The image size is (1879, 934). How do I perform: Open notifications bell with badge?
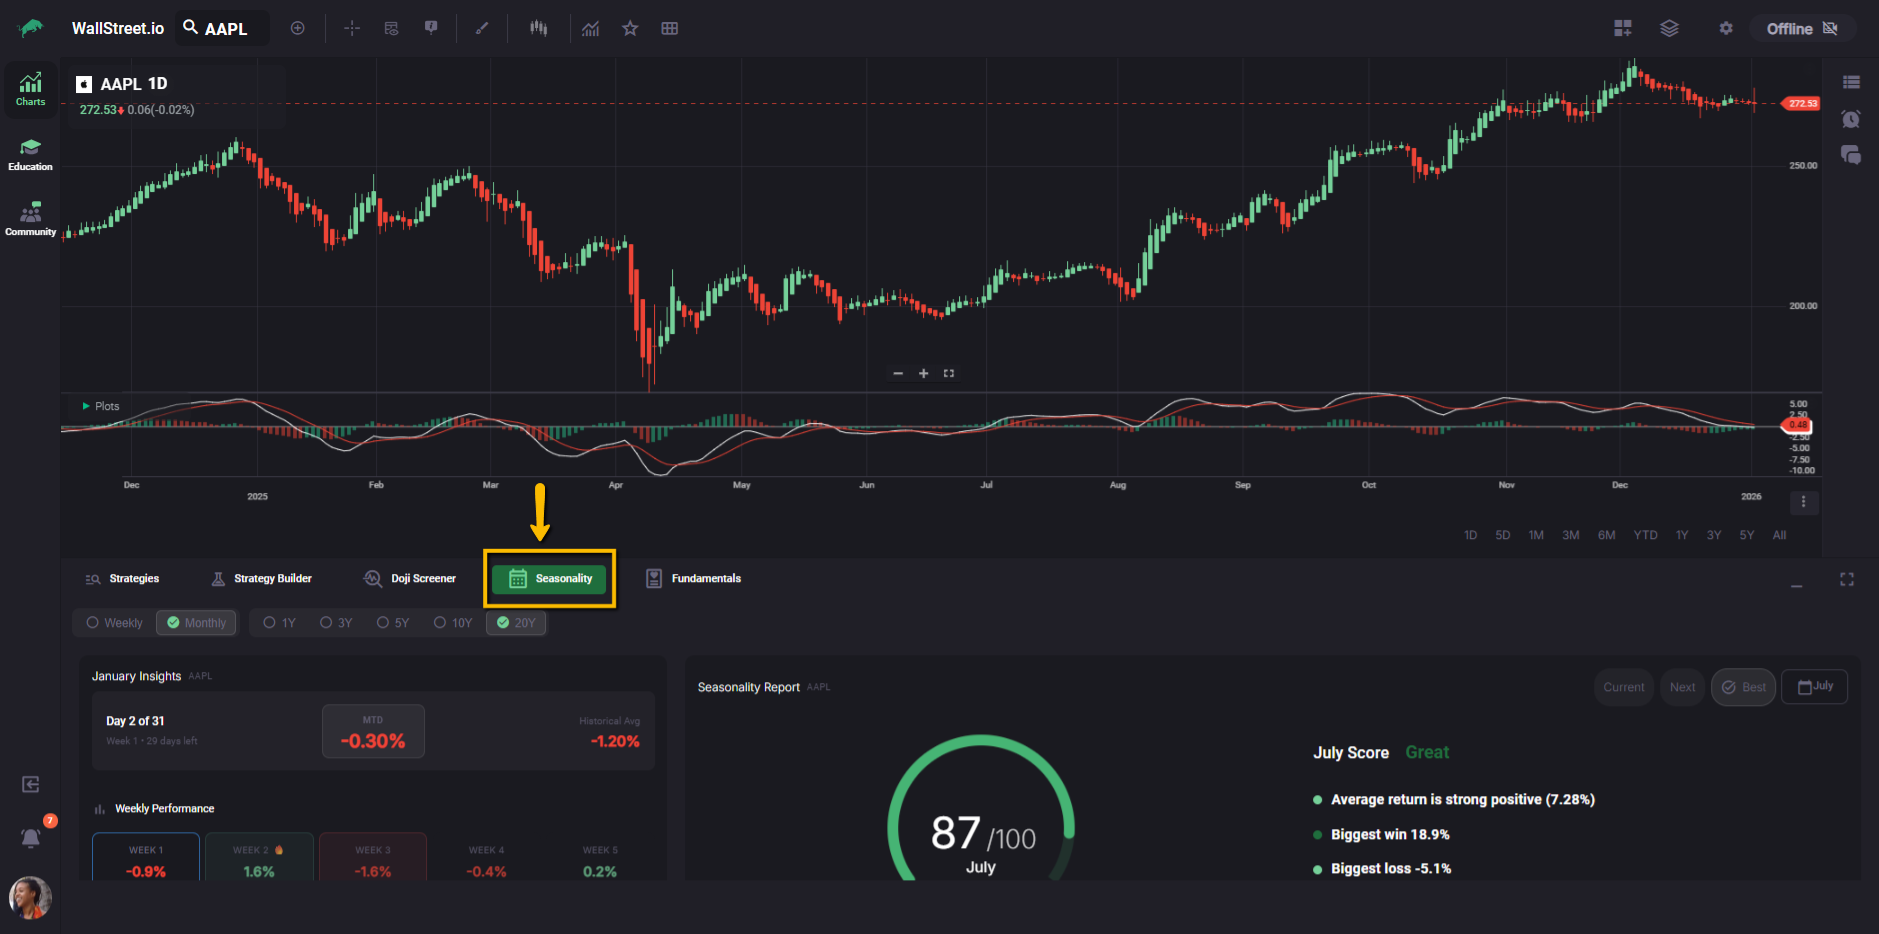click(x=31, y=838)
